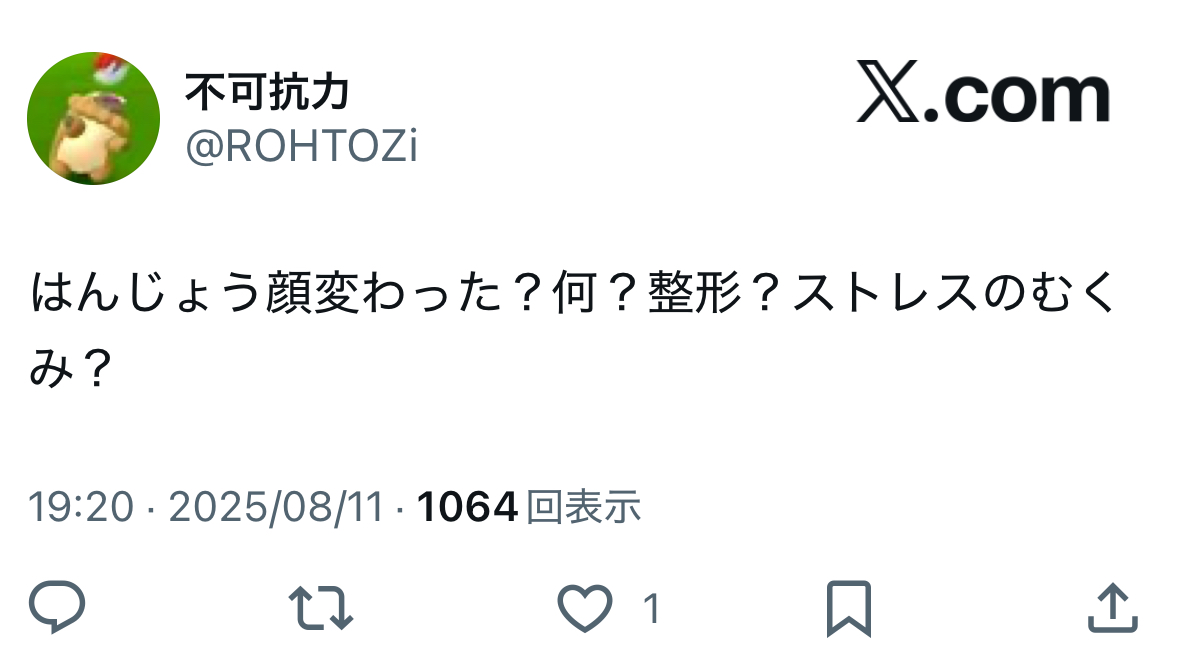Bookmark this post with the bookmark icon
The height and width of the screenshot is (668, 1179).
(x=849, y=608)
